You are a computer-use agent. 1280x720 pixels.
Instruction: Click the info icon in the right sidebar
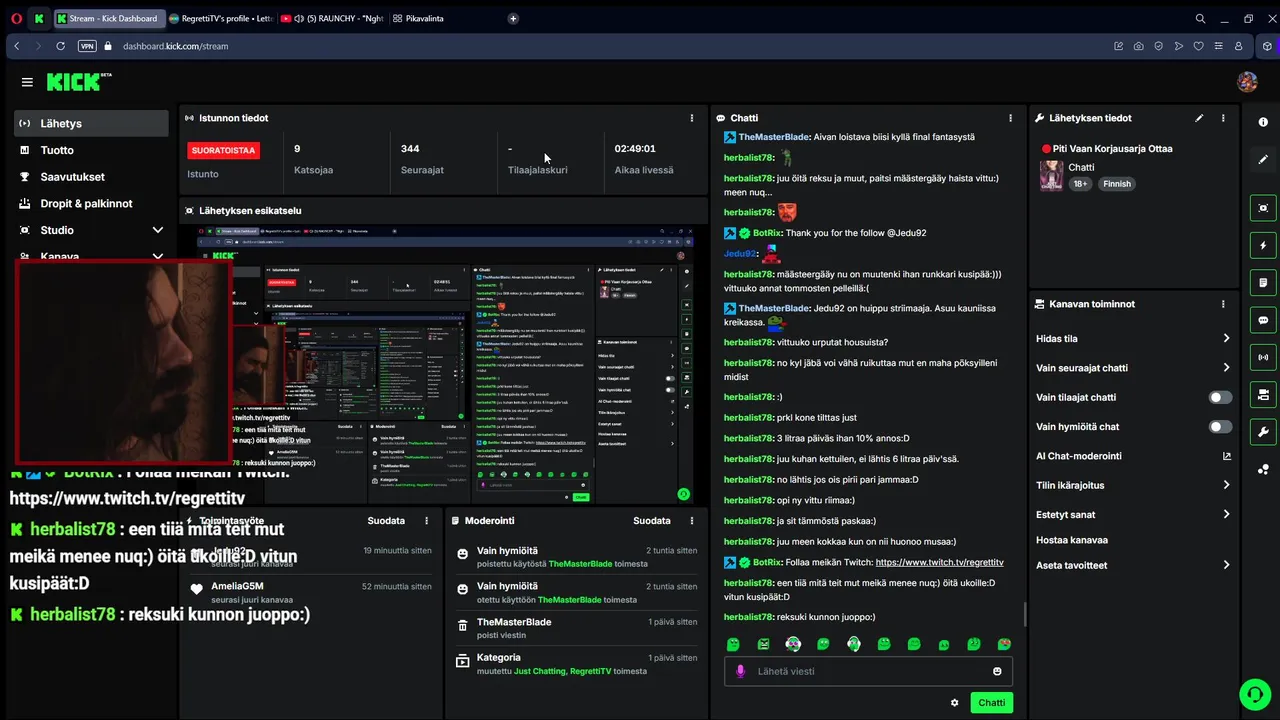pyautogui.click(x=1263, y=122)
